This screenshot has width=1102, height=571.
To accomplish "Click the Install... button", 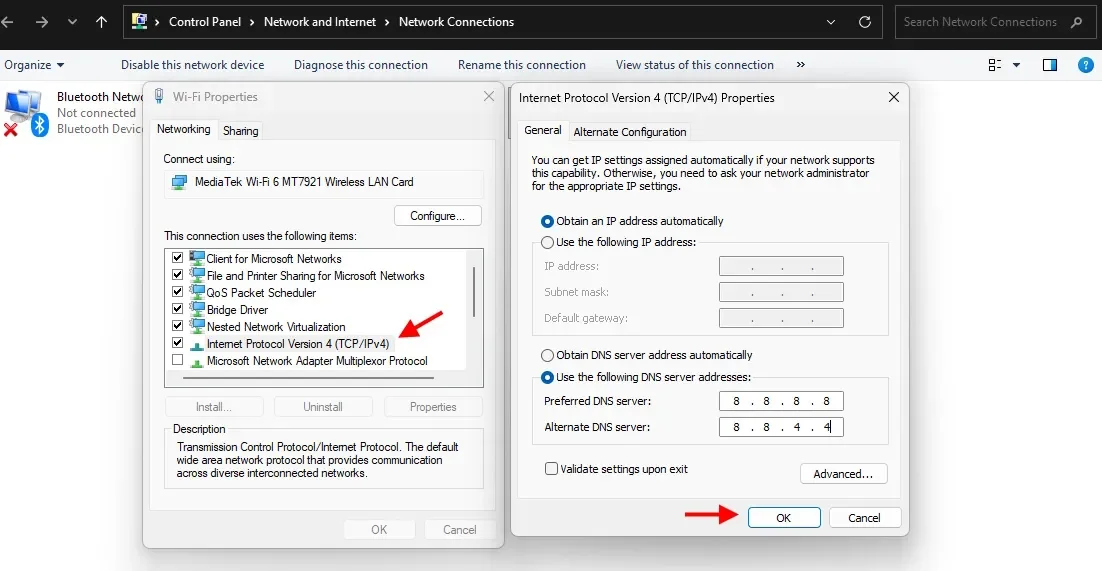I will pyautogui.click(x=214, y=406).
